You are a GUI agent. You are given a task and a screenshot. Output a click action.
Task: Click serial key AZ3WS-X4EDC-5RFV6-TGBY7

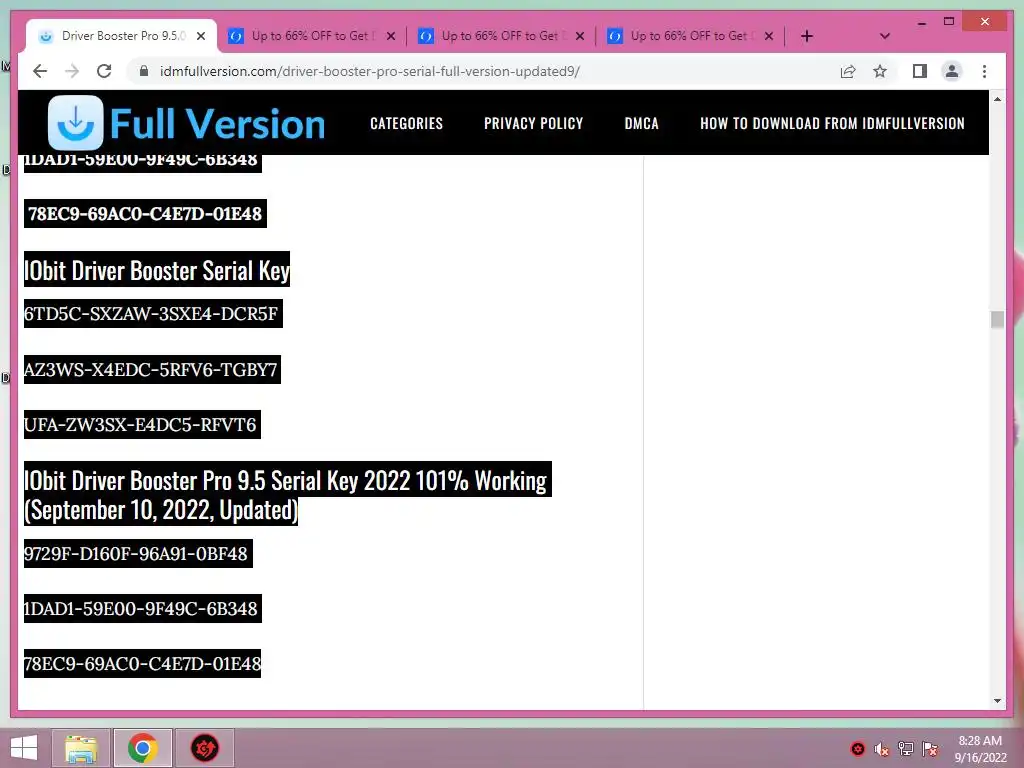(x=152, y=370)
